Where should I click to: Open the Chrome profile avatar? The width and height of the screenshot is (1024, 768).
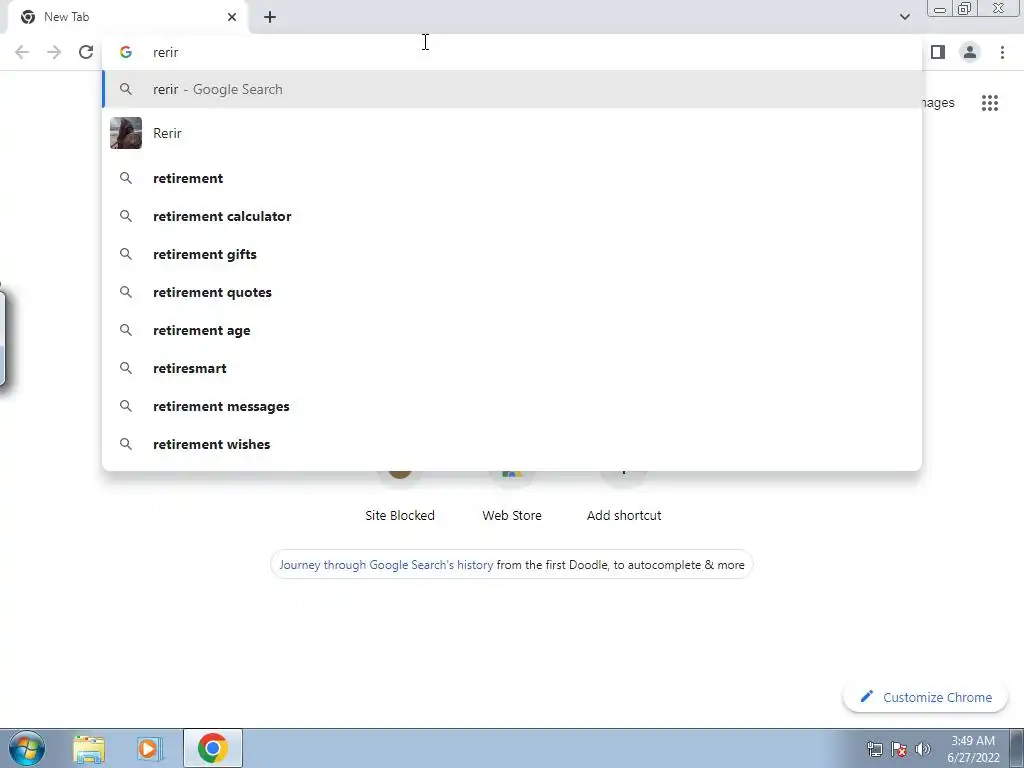(970, 52)
